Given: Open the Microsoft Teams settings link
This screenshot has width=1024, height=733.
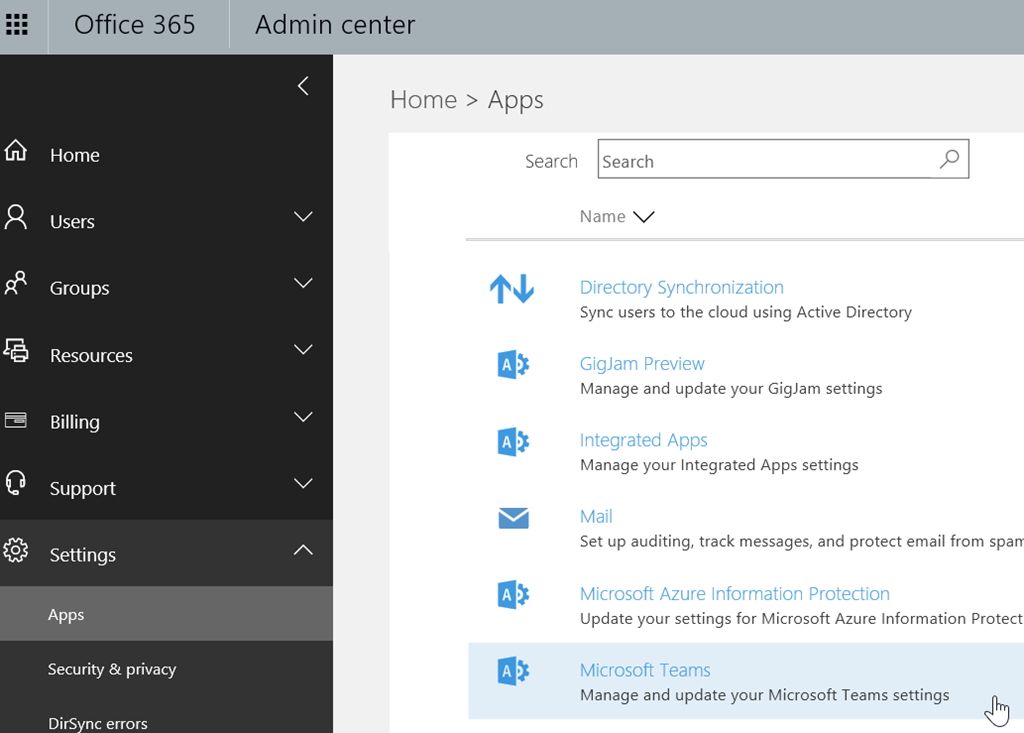Looking at the screenshot, I should [x=645, y=670].
